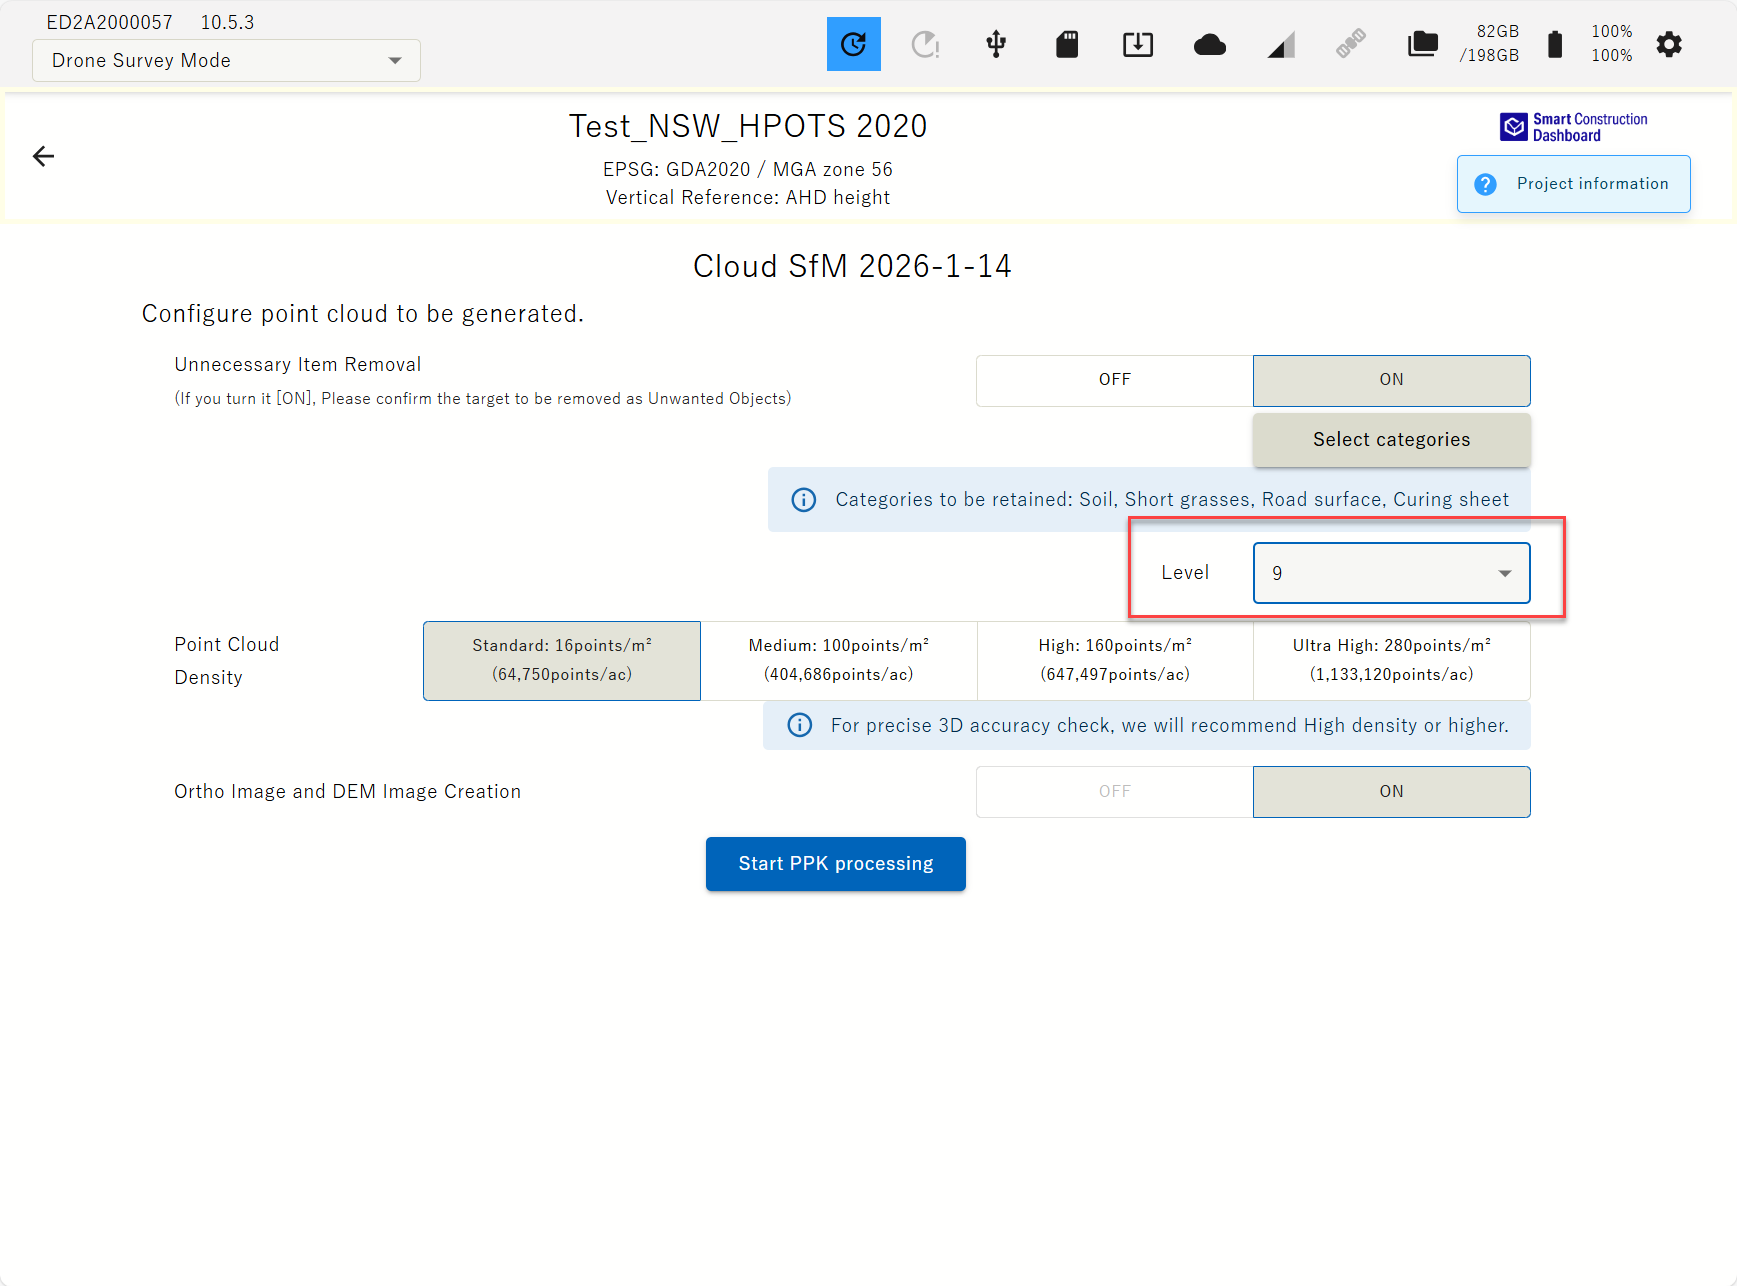Select High 160points/m² density
1737x1286 pixels.
coord(1115,660)
